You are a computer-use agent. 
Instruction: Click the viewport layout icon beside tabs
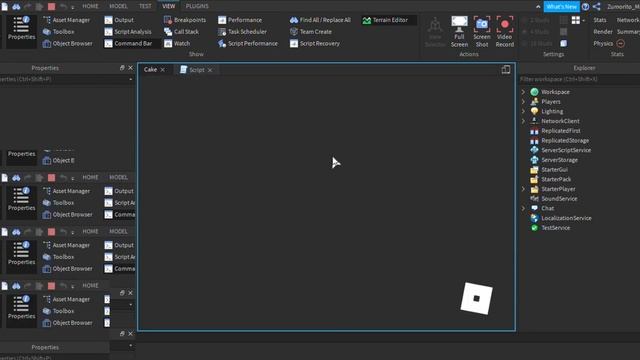[x=506, y=69]
